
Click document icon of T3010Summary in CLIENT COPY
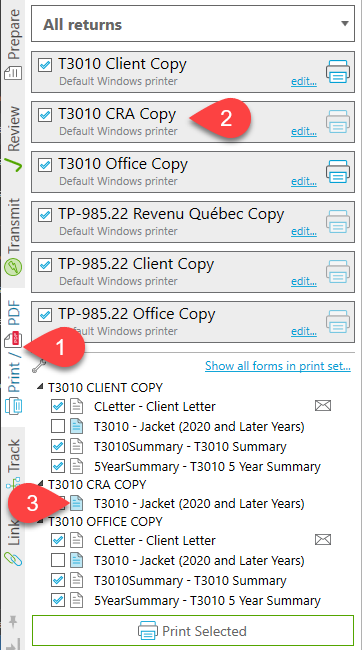pos(76,446)
